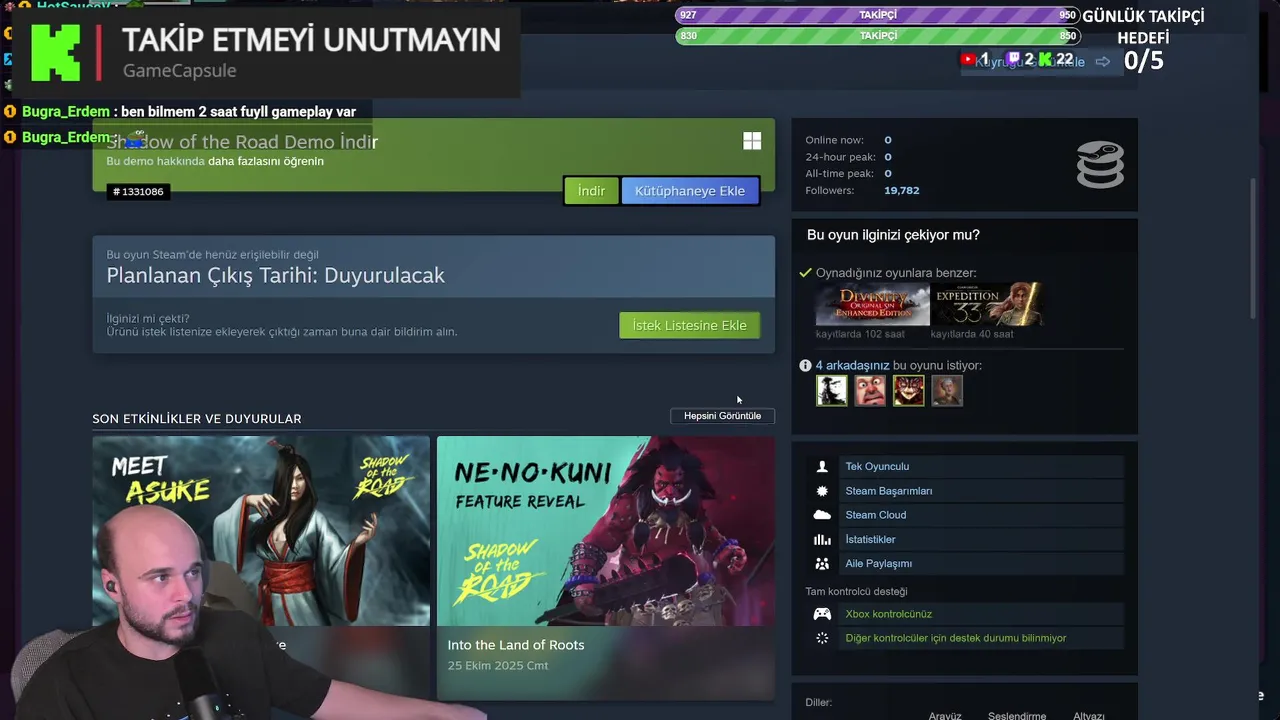The image size is (1280, 720).
Task: Open Divinity Original Sin Enhanced Edition thumbnail
Action: pos(872,305)
